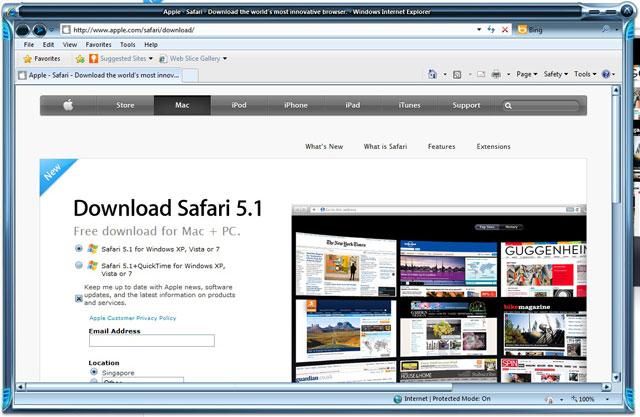Click the horizontal scrollbar right arrow

coord(607,387)
